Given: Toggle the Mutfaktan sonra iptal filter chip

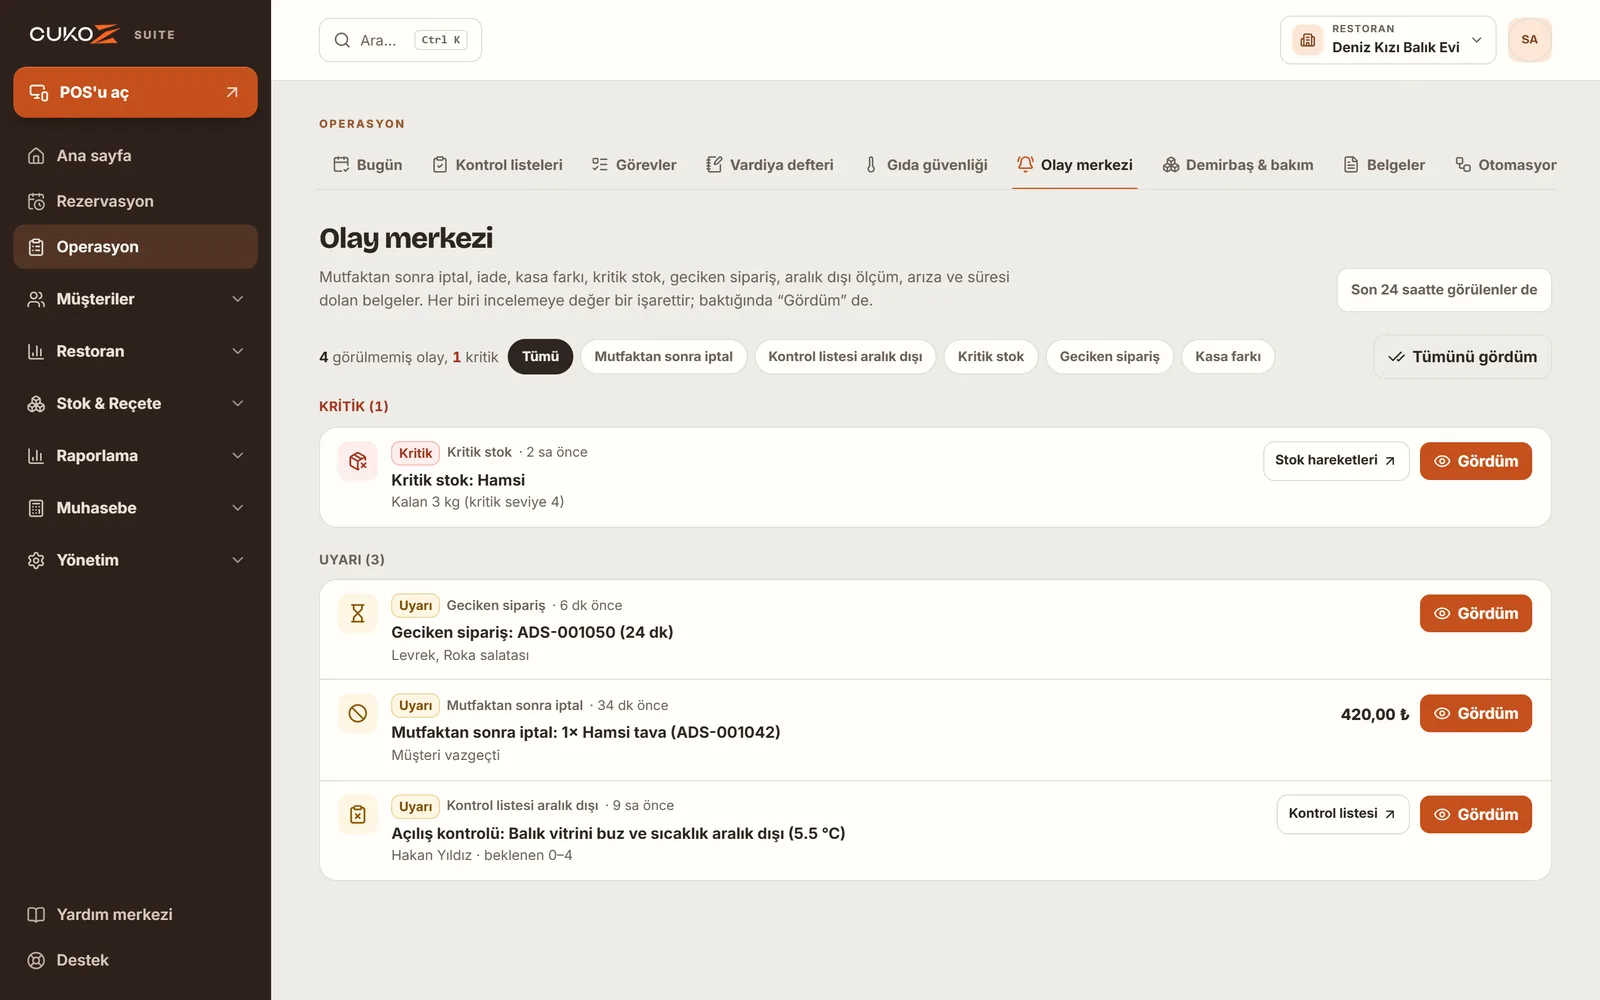Looking at the screenshot, I should 663,357.
